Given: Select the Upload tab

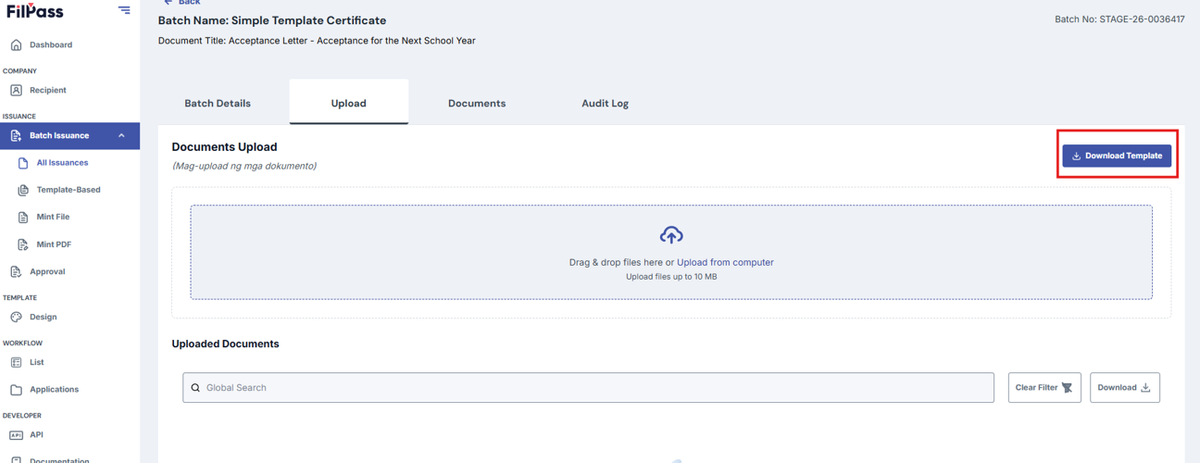Looking at the screenshot, I should (349, 102).
